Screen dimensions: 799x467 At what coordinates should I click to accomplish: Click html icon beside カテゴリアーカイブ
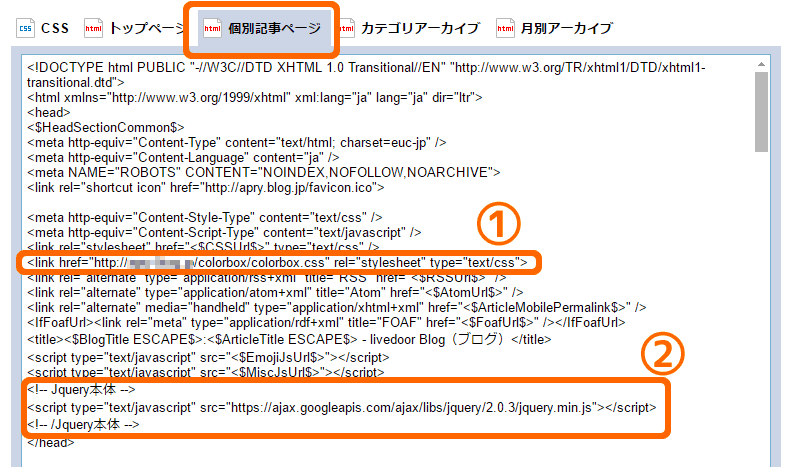[x=347, y=29]
